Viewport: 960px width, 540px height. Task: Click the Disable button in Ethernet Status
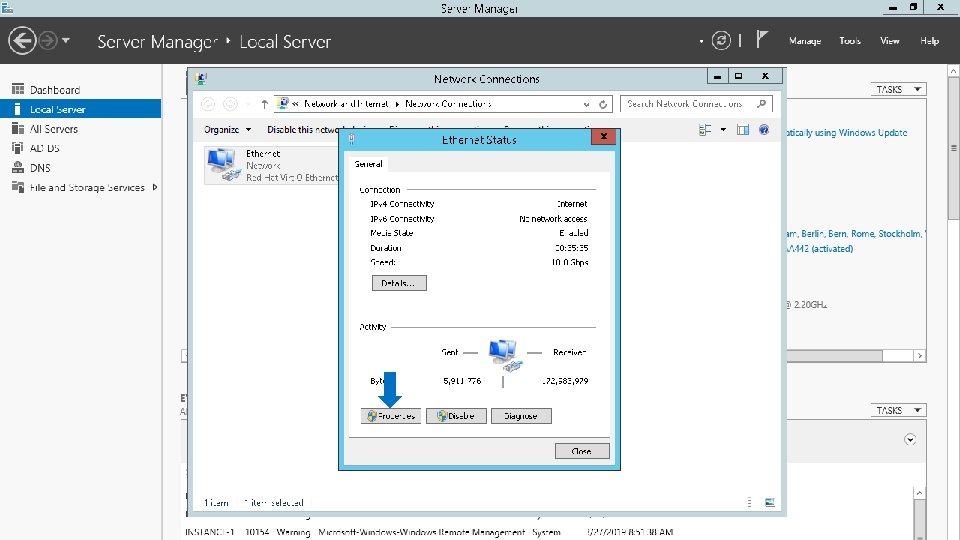456,416
